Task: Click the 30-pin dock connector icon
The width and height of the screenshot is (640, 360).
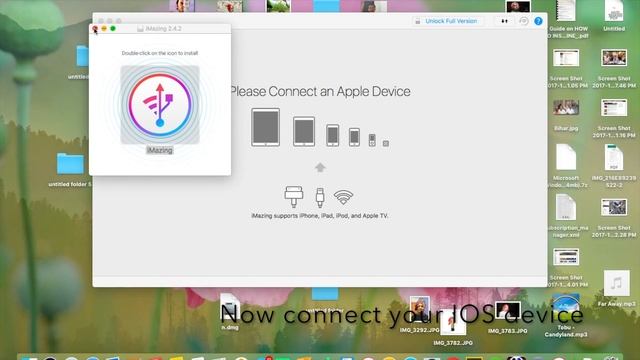Action: 293,196
